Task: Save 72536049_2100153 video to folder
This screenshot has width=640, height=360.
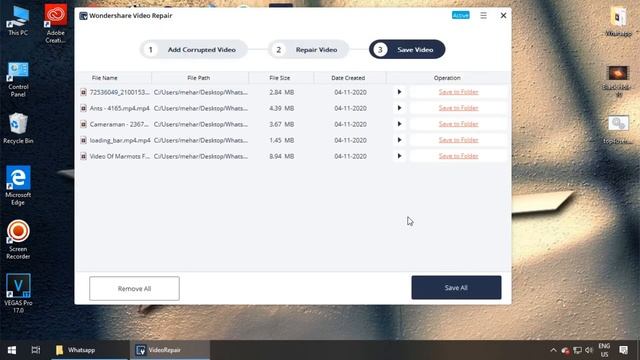Action: (x=458, y=92)
